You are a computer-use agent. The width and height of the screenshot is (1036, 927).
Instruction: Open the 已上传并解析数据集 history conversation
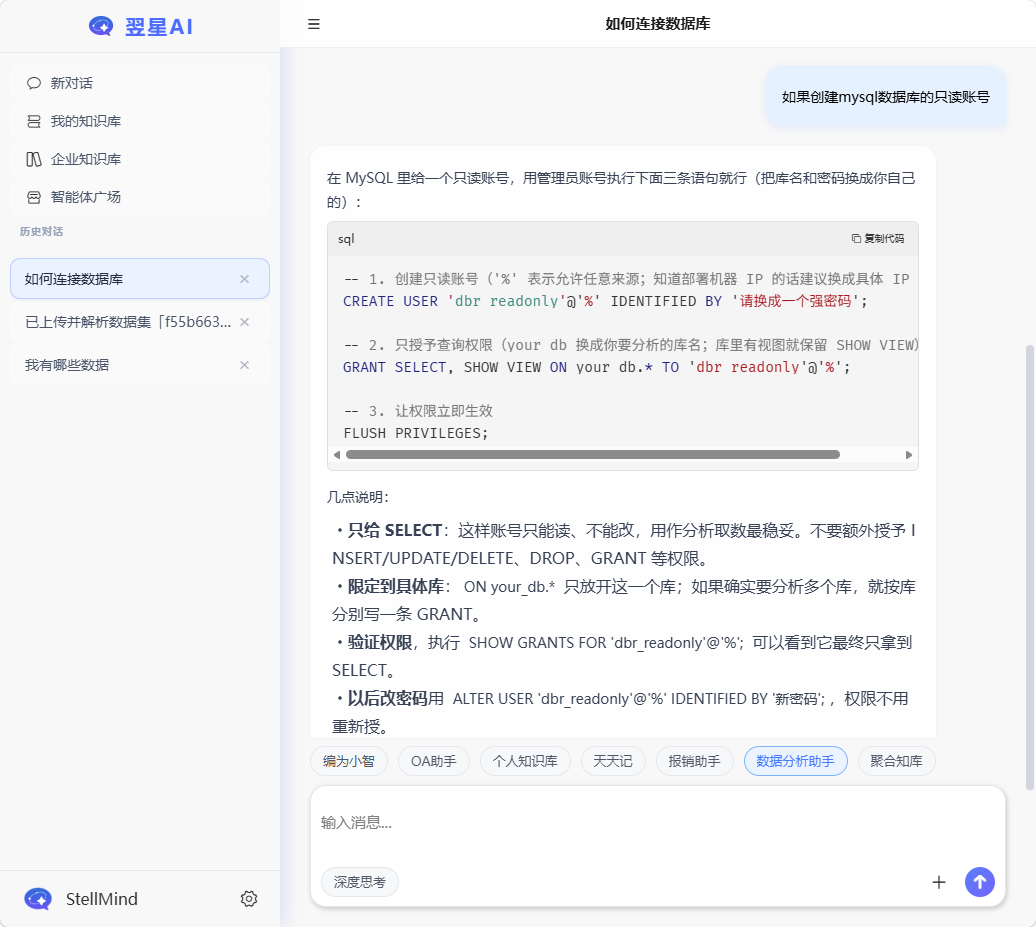[140, 322]
